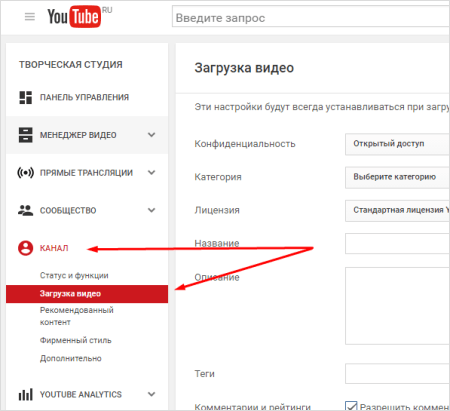Click the Community people icon
Viewport: 450px width, 411px height.
(x=25, y=210)
